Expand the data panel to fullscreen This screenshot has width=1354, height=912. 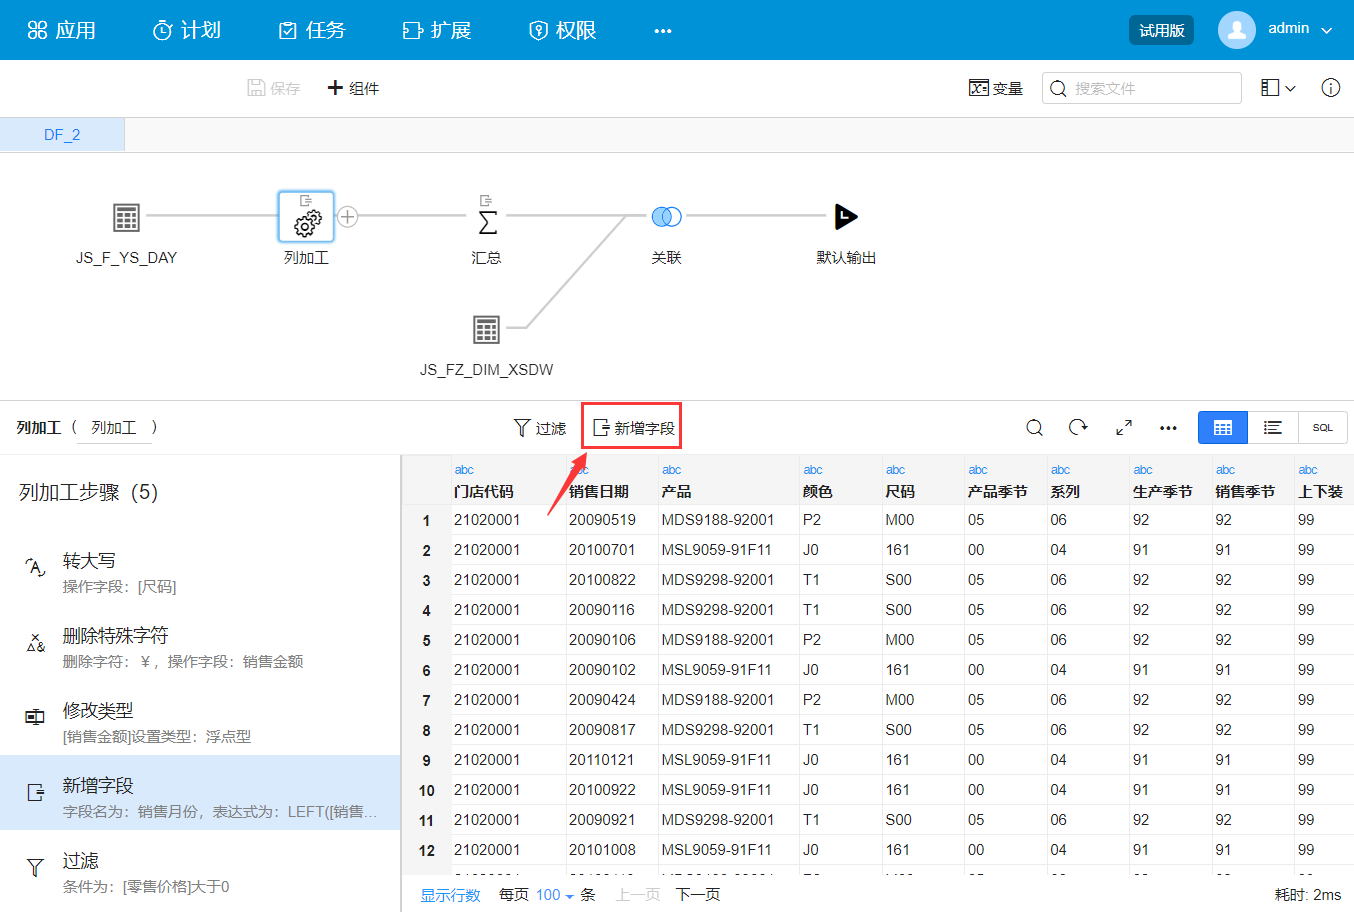tap(1124, 427)
